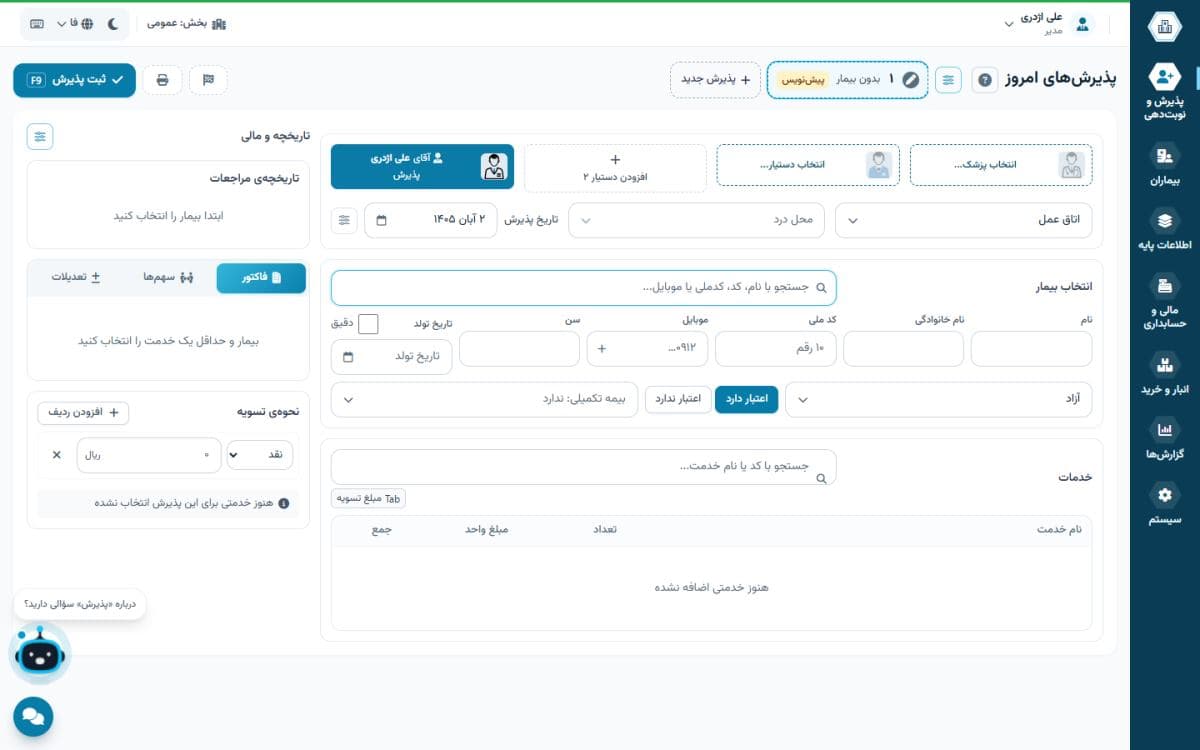Viewport: 1200px width, 750px height.
Task: Click the service search magnifier icon
Action: (x=822, y=479)
